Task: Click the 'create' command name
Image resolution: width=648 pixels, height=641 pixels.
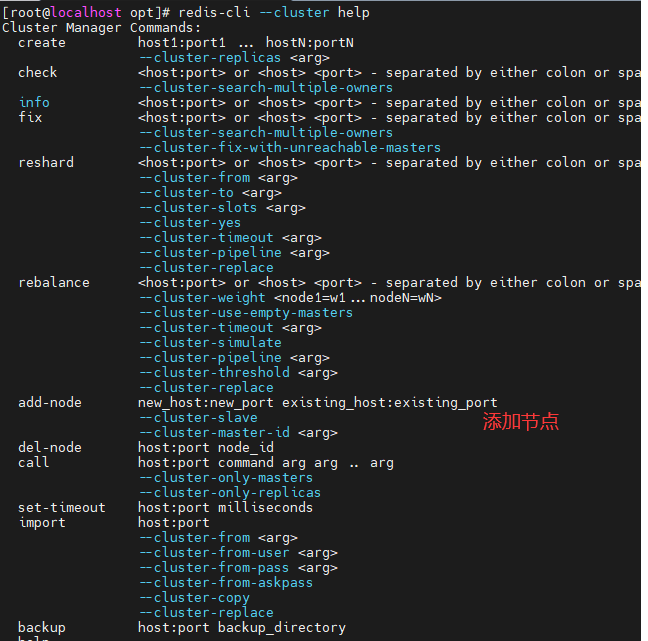Action: pyautogui.click(x=42, y=43)
